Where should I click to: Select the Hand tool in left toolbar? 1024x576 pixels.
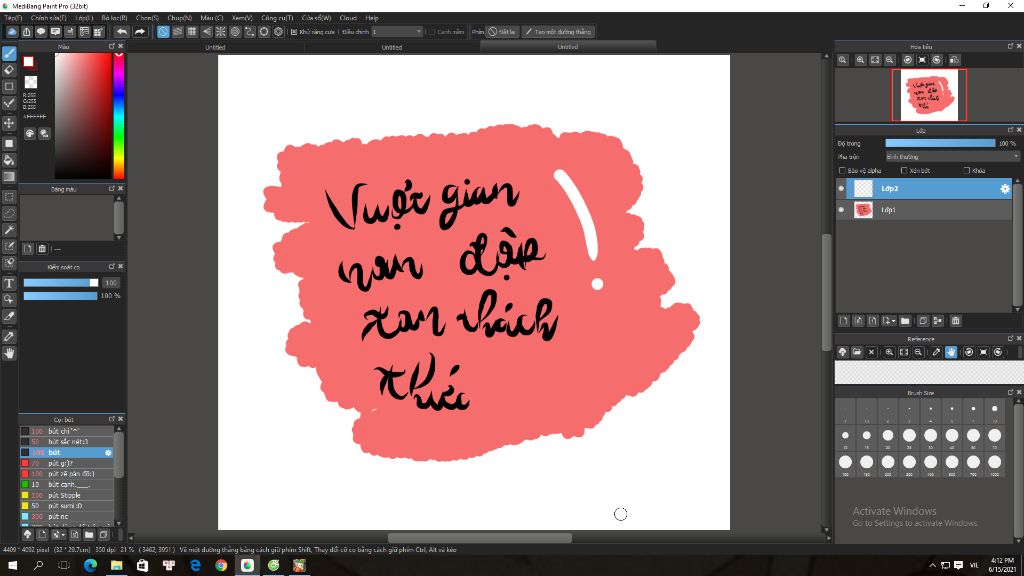[x=9, y=353]
